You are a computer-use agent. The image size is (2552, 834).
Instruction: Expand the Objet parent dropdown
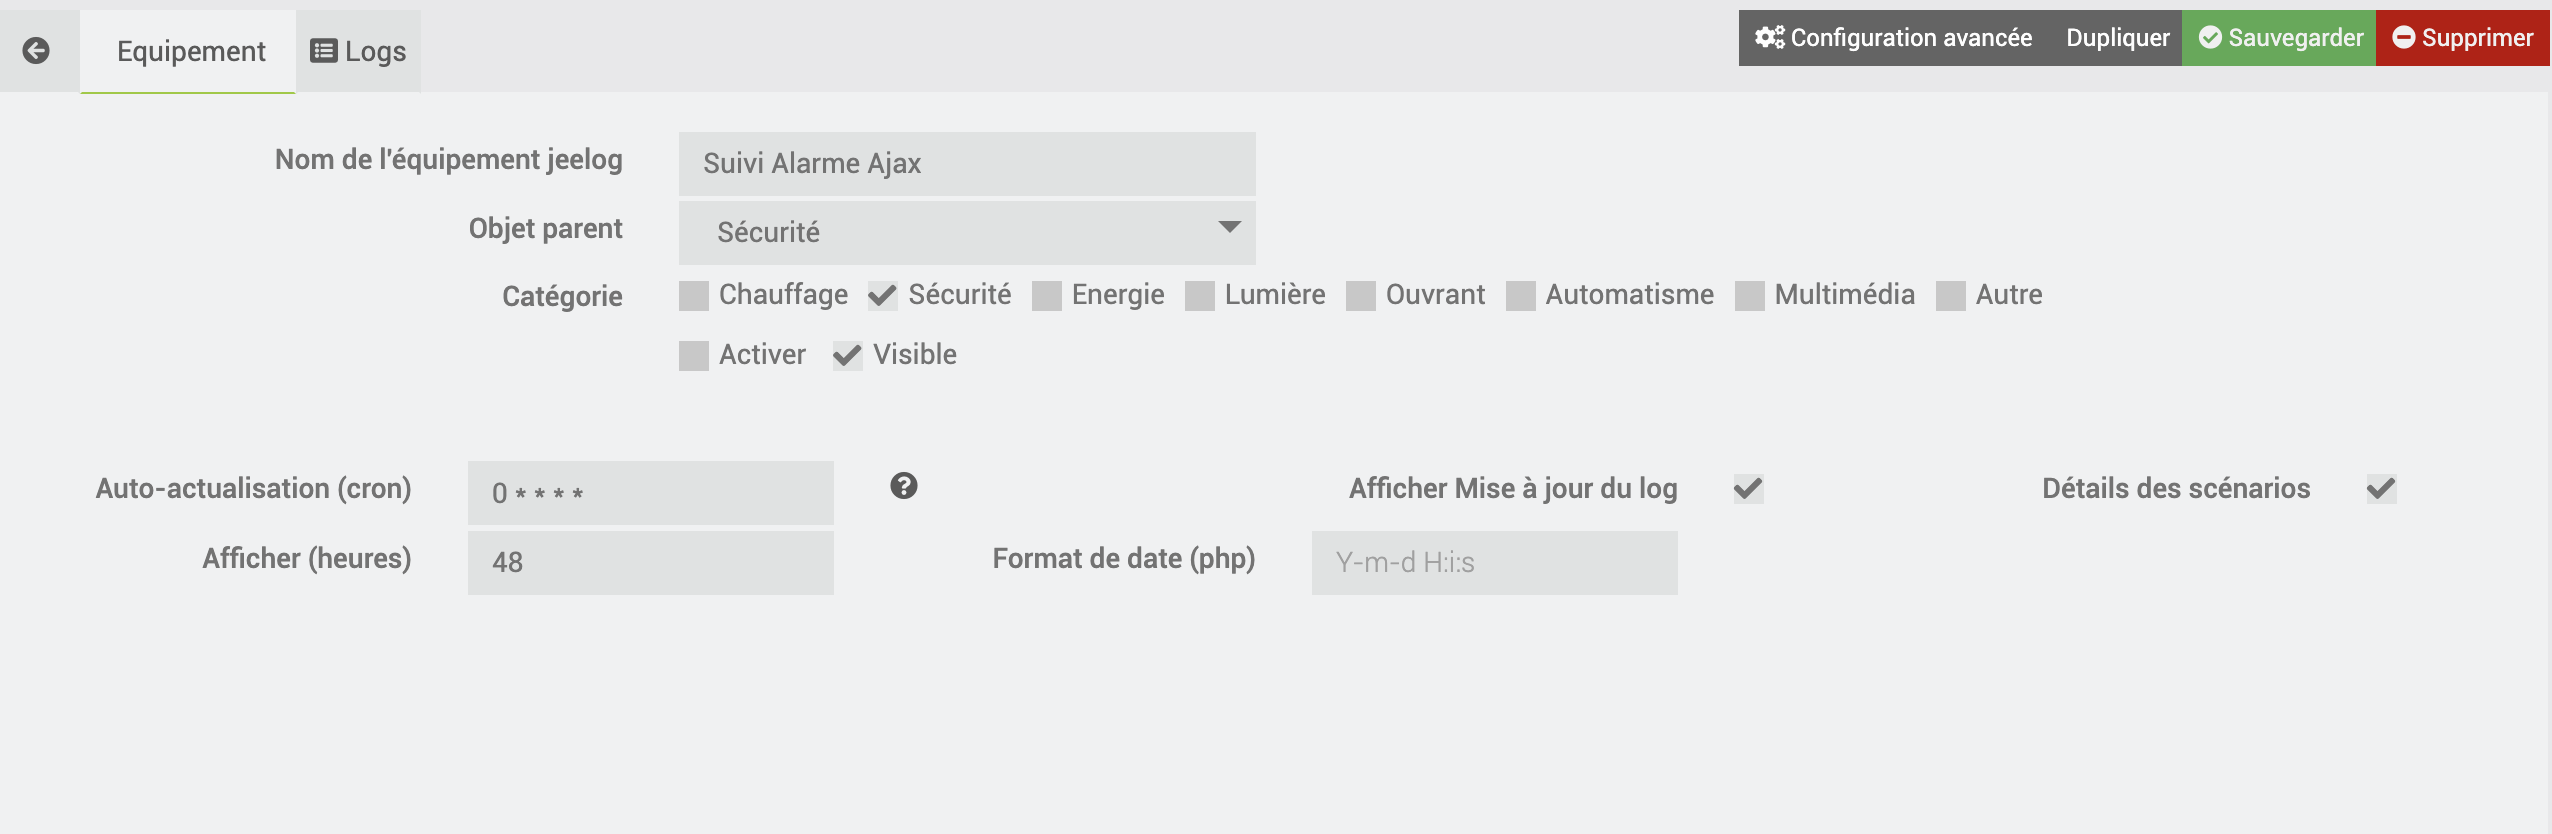point(966,232)
